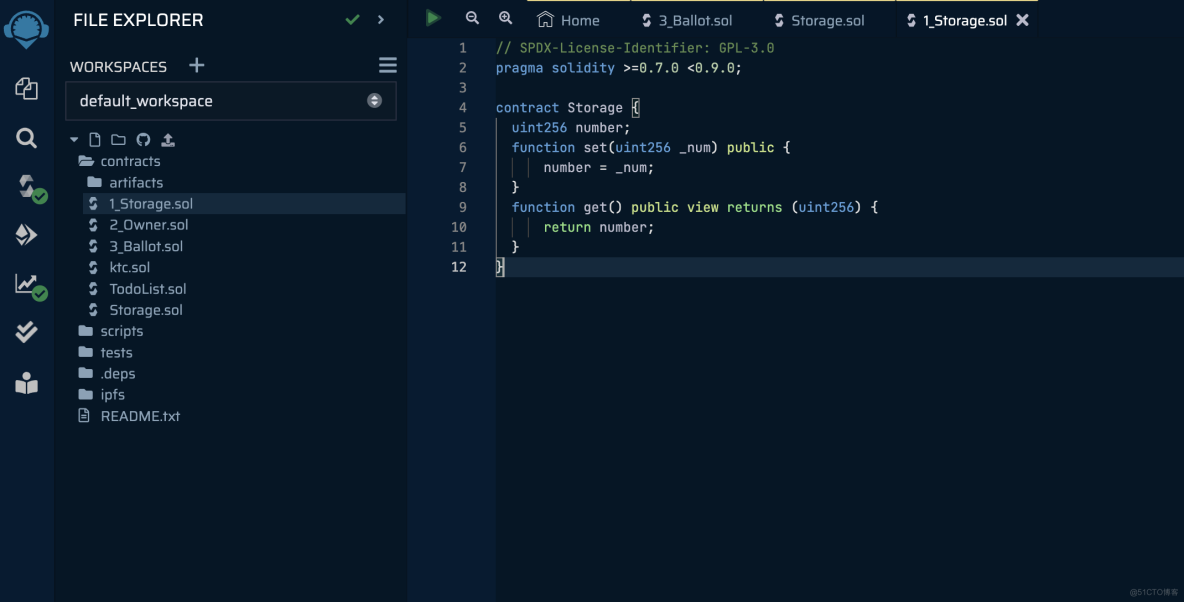This screenshot has width=1184, height=602.
Task: Upload a file into workspace icon
Action: [168, 140]
